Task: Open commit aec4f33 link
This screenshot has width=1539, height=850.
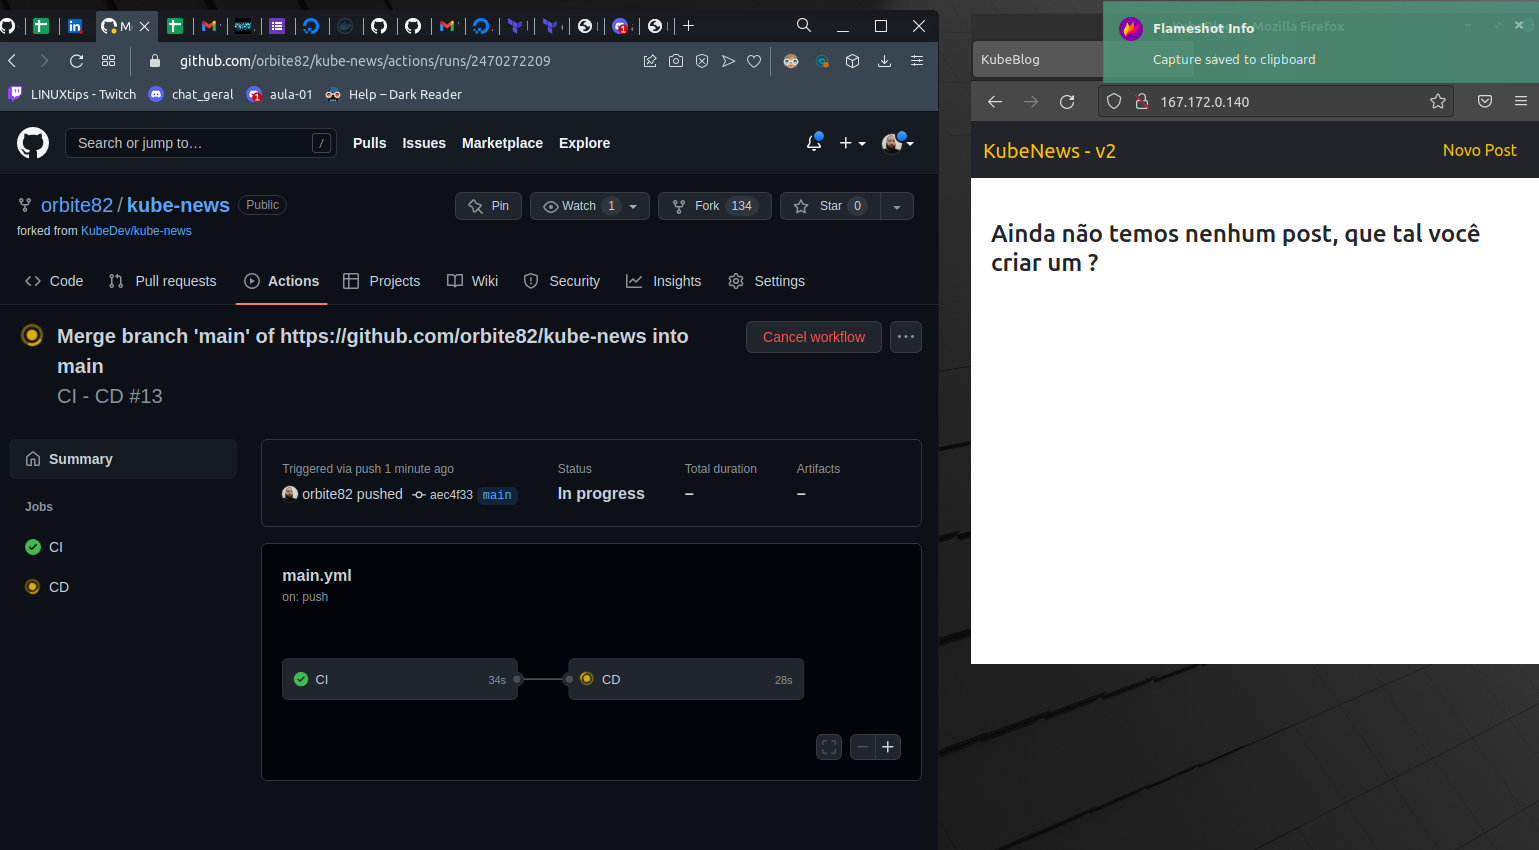Action: click(x=451, y=495)
